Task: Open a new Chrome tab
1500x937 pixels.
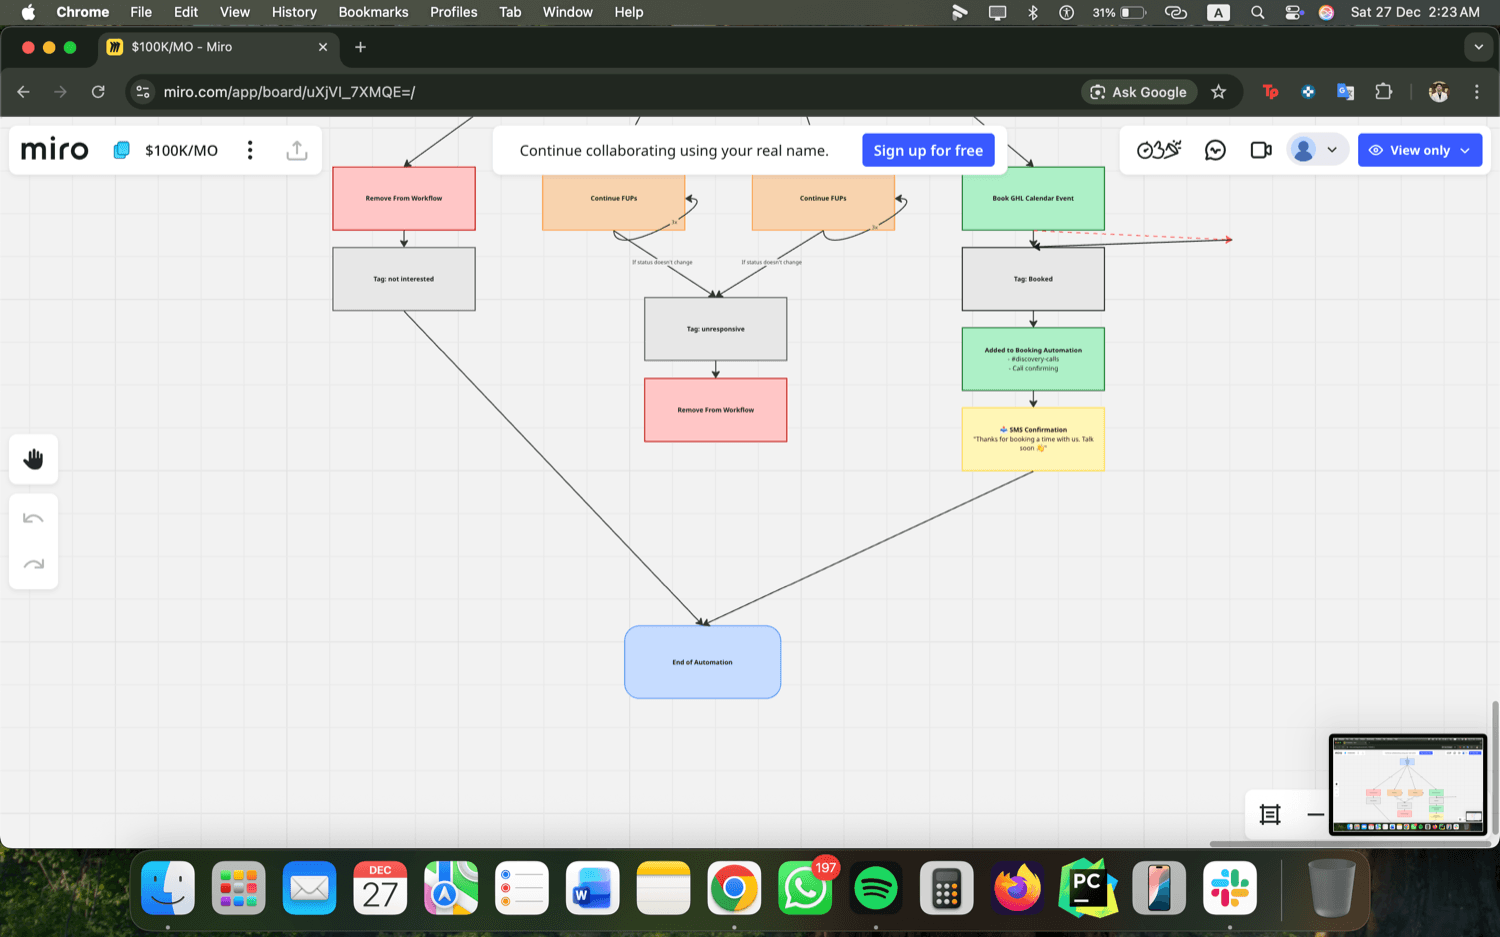Action: click(x=361, y=47)
